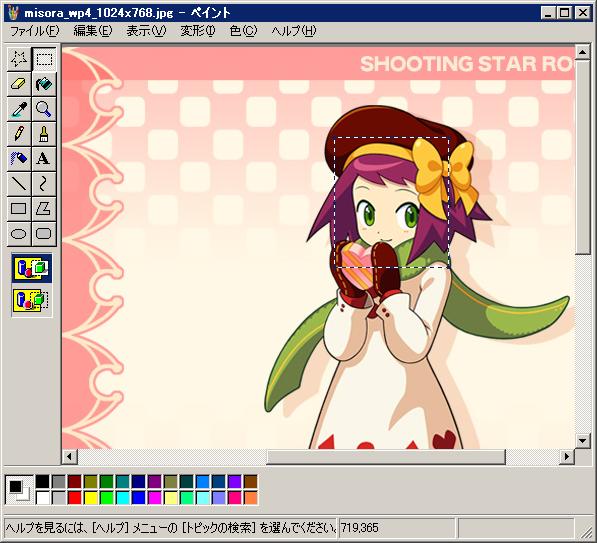Pick the black palette color
The width and height of the screenshot is (597, 543).
coord(43,481)
